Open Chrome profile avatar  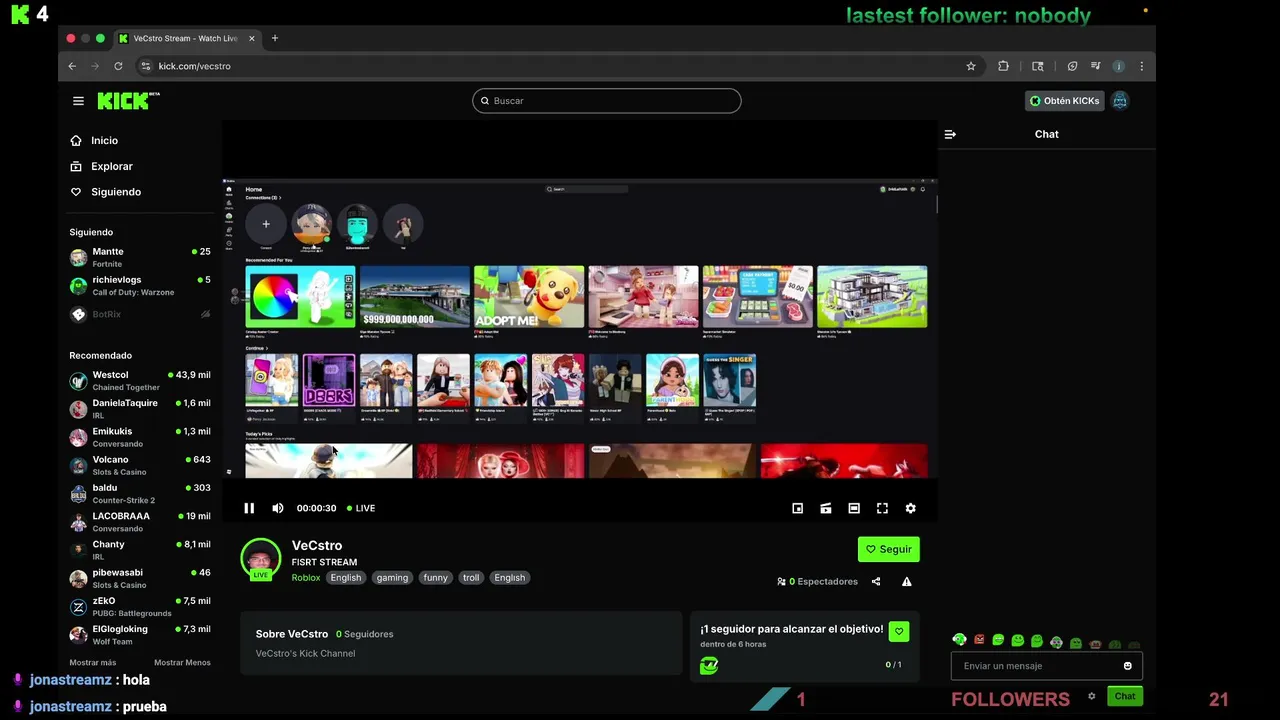(x=1119, y=66)
